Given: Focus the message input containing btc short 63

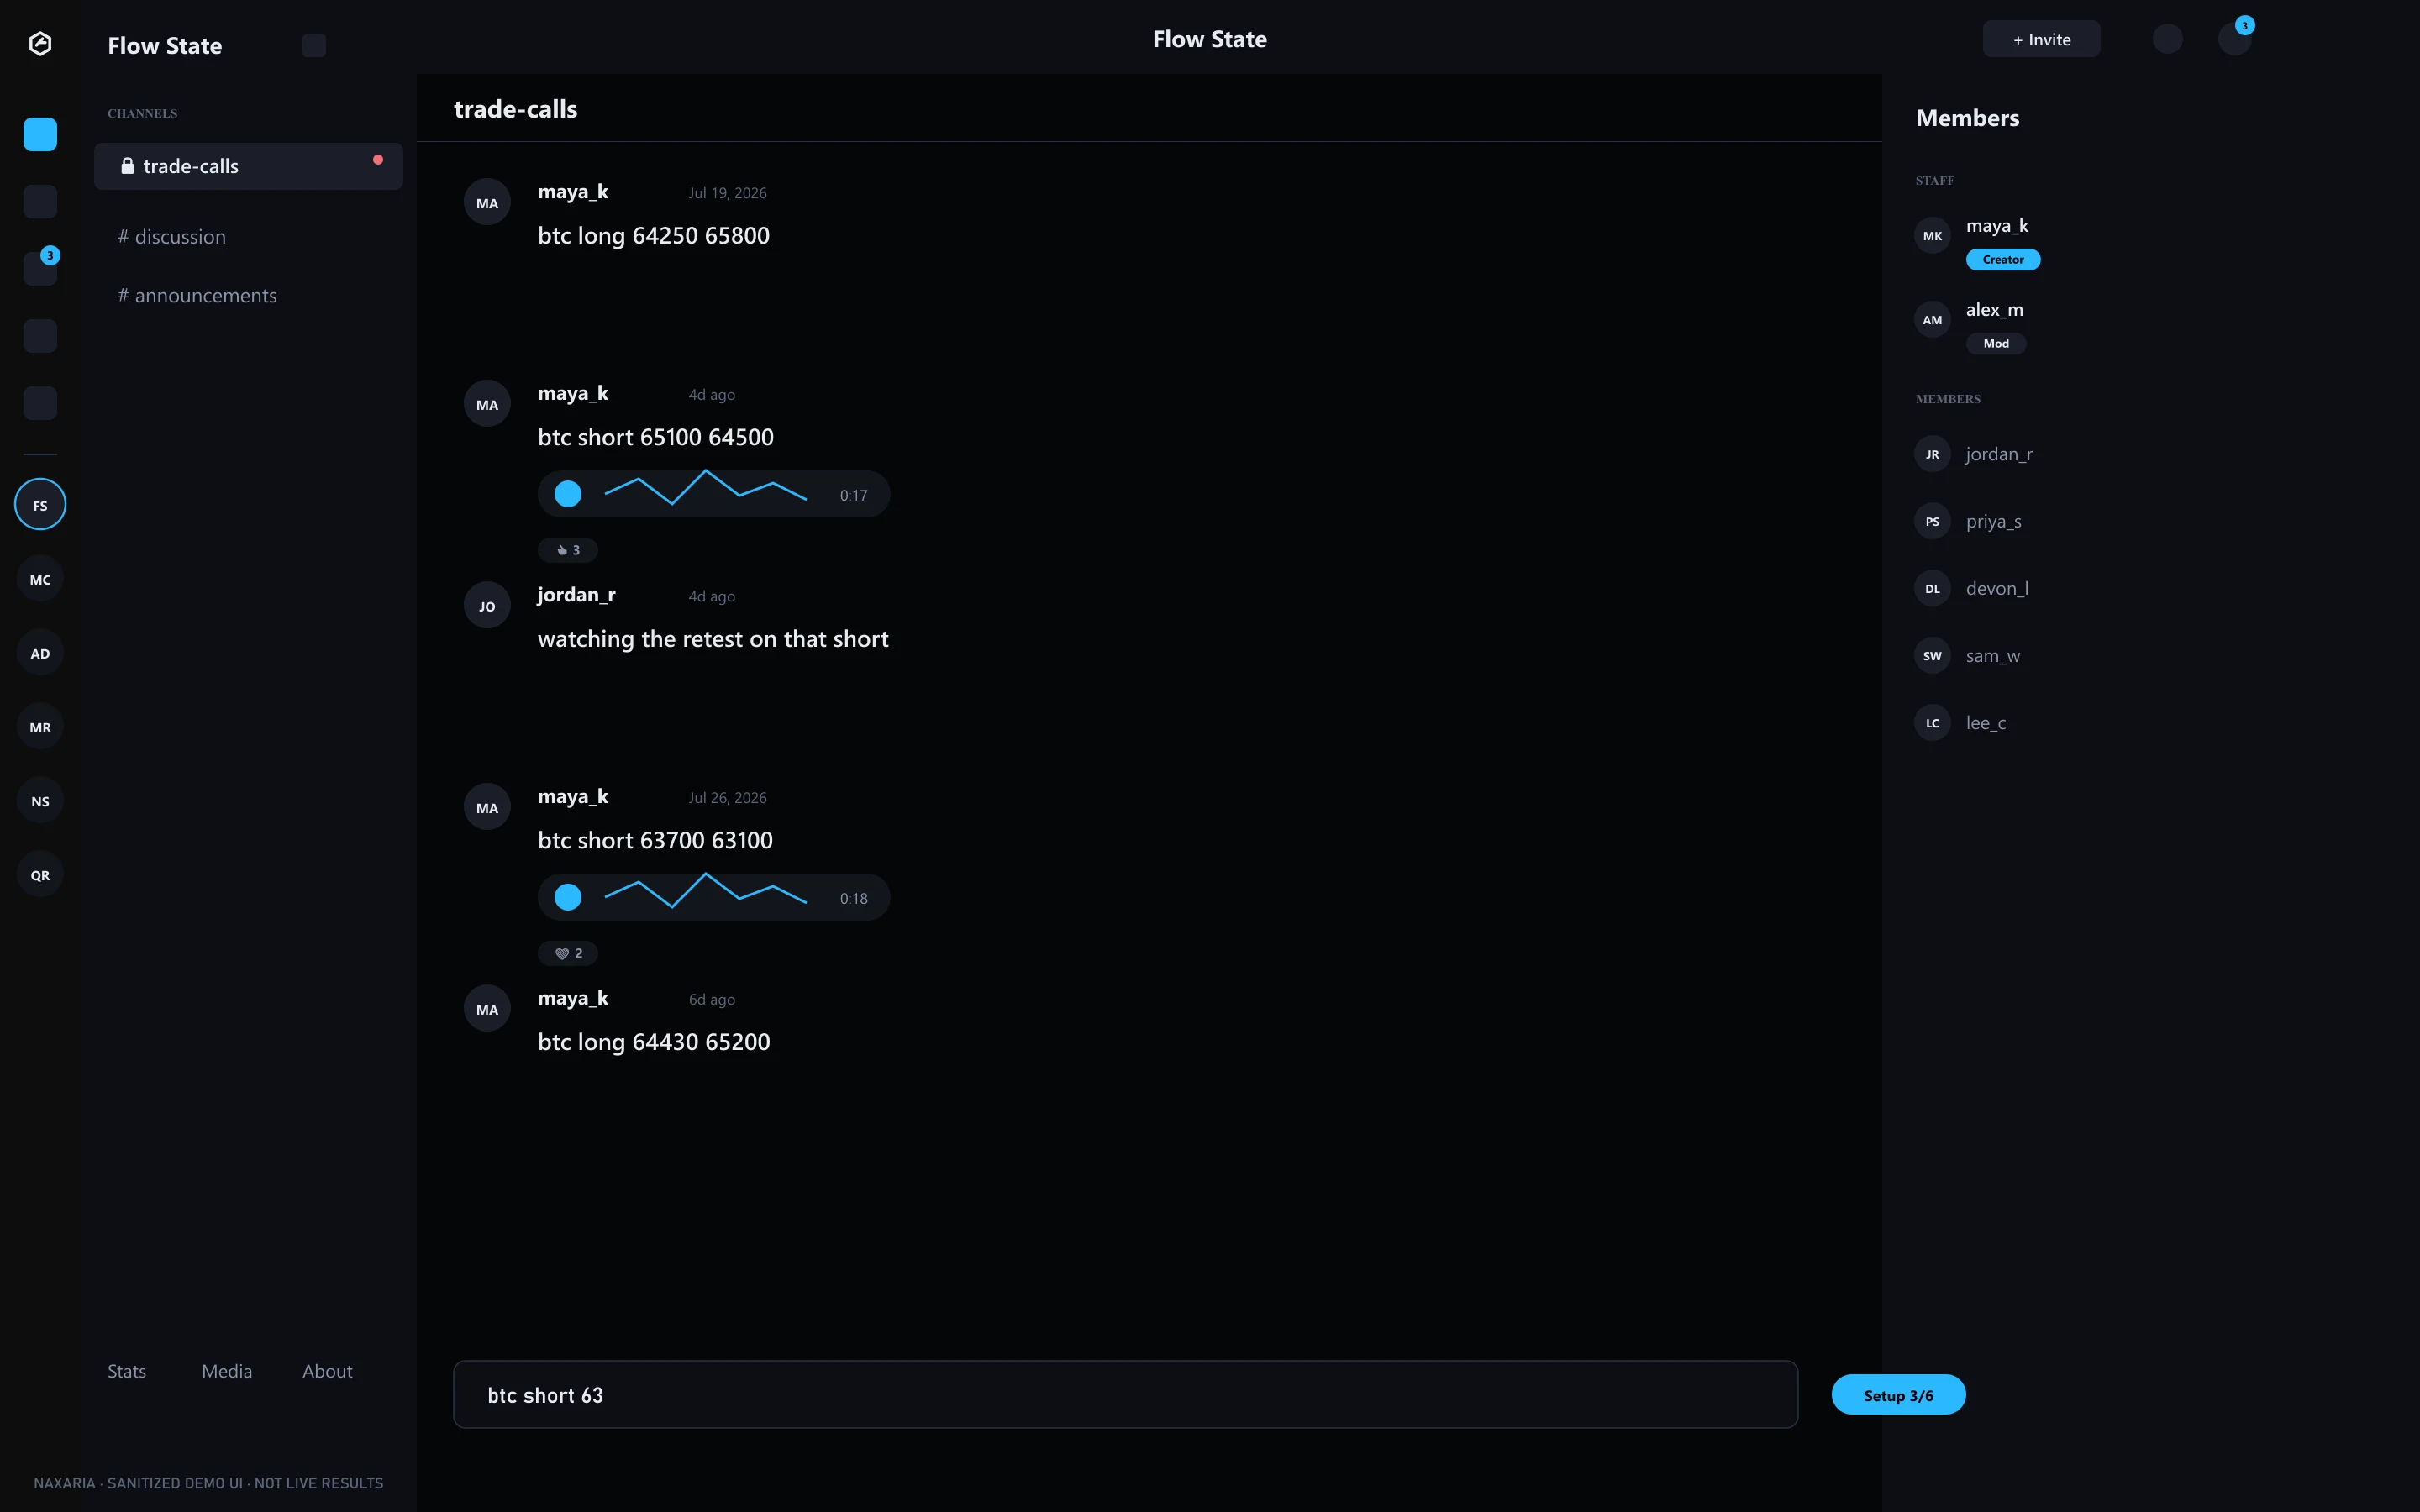Looking at the screenshot, I should pyautogui.click(x=1125, y=1394).
